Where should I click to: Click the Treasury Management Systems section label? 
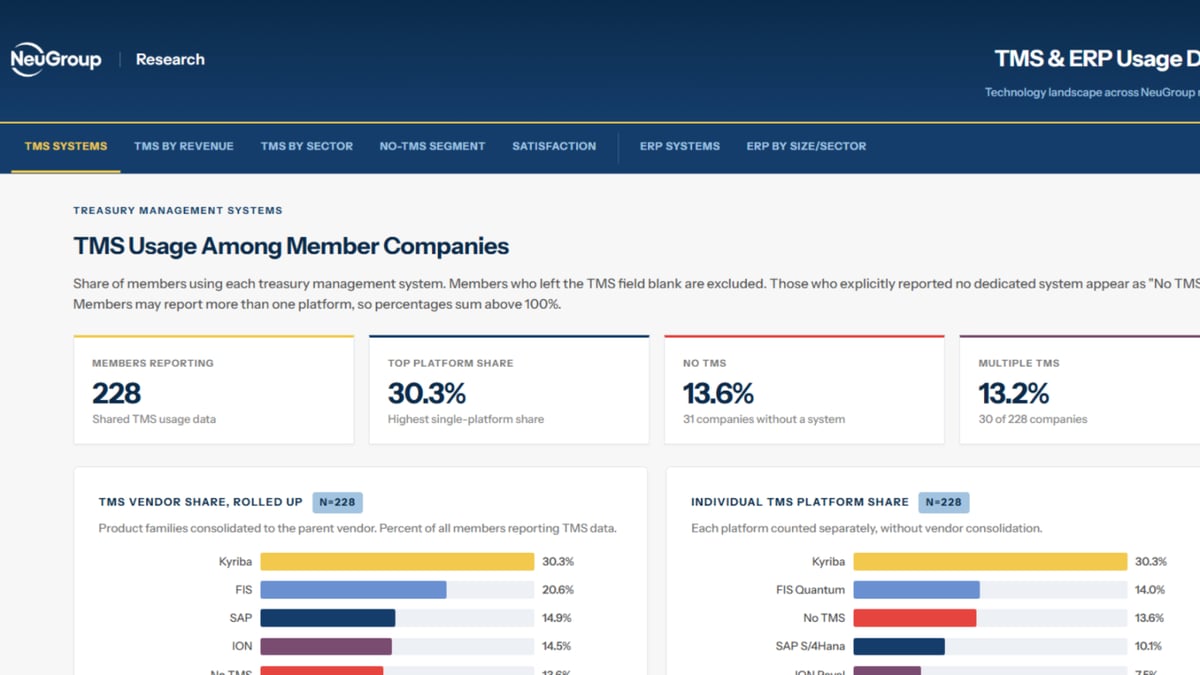click(x=178, y=211)
